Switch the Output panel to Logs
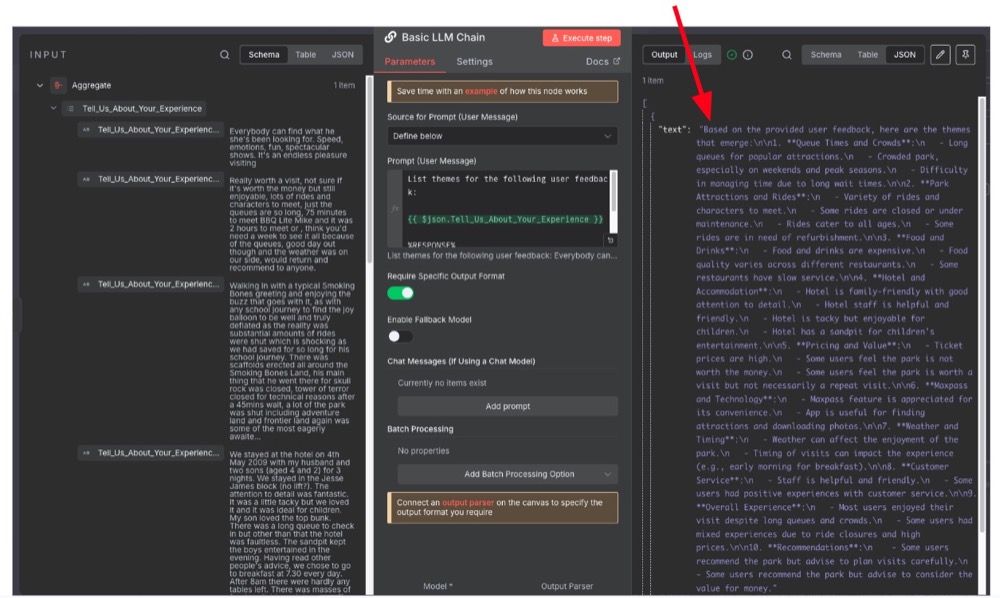Viewport: 1000px width, 598px height. (703, 55)
